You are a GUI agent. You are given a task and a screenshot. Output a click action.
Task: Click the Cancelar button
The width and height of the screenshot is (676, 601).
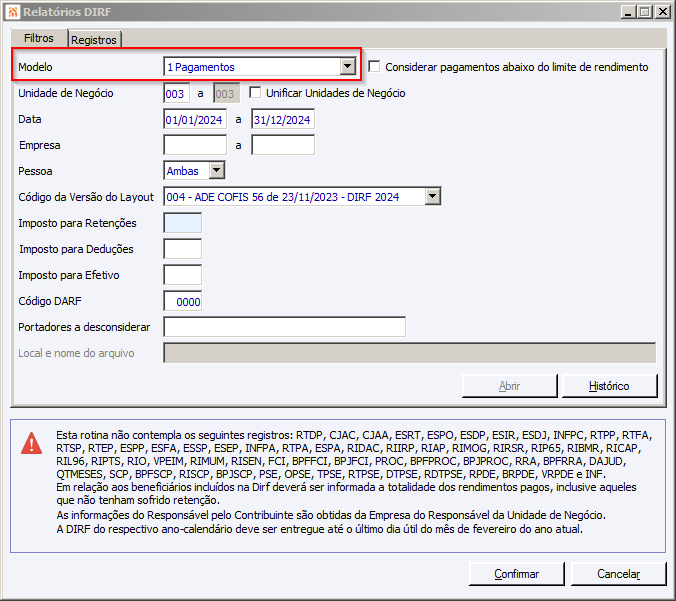(x=619, y=574)
